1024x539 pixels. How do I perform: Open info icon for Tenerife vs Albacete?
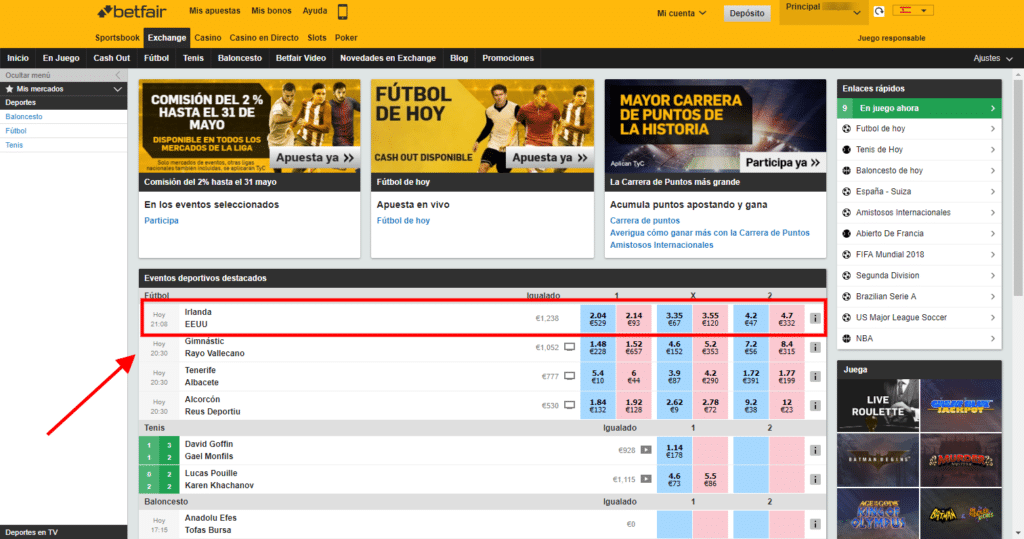pos(815,376)
